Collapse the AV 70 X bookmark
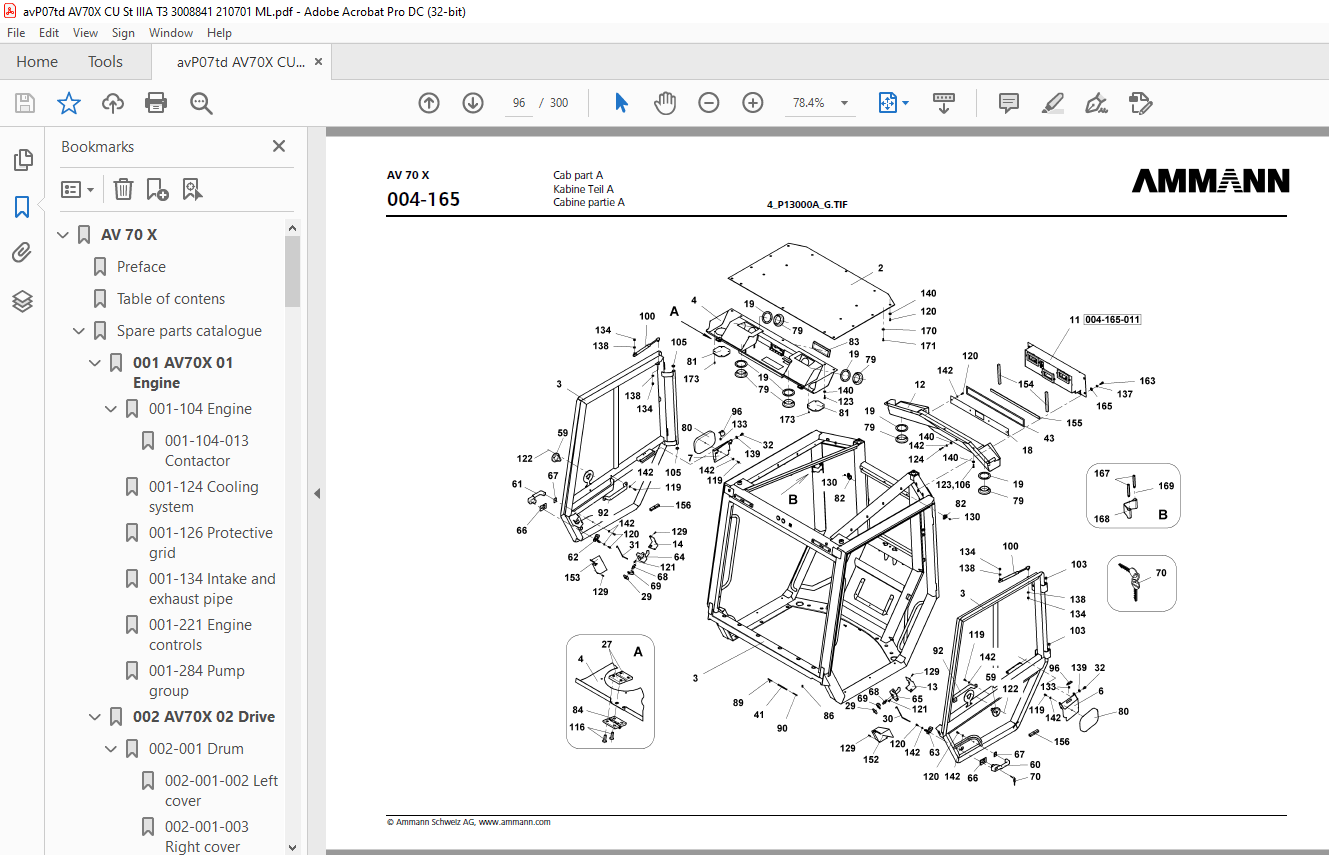This screenshot has height=855, width=1329. click(x=64, y=235)
